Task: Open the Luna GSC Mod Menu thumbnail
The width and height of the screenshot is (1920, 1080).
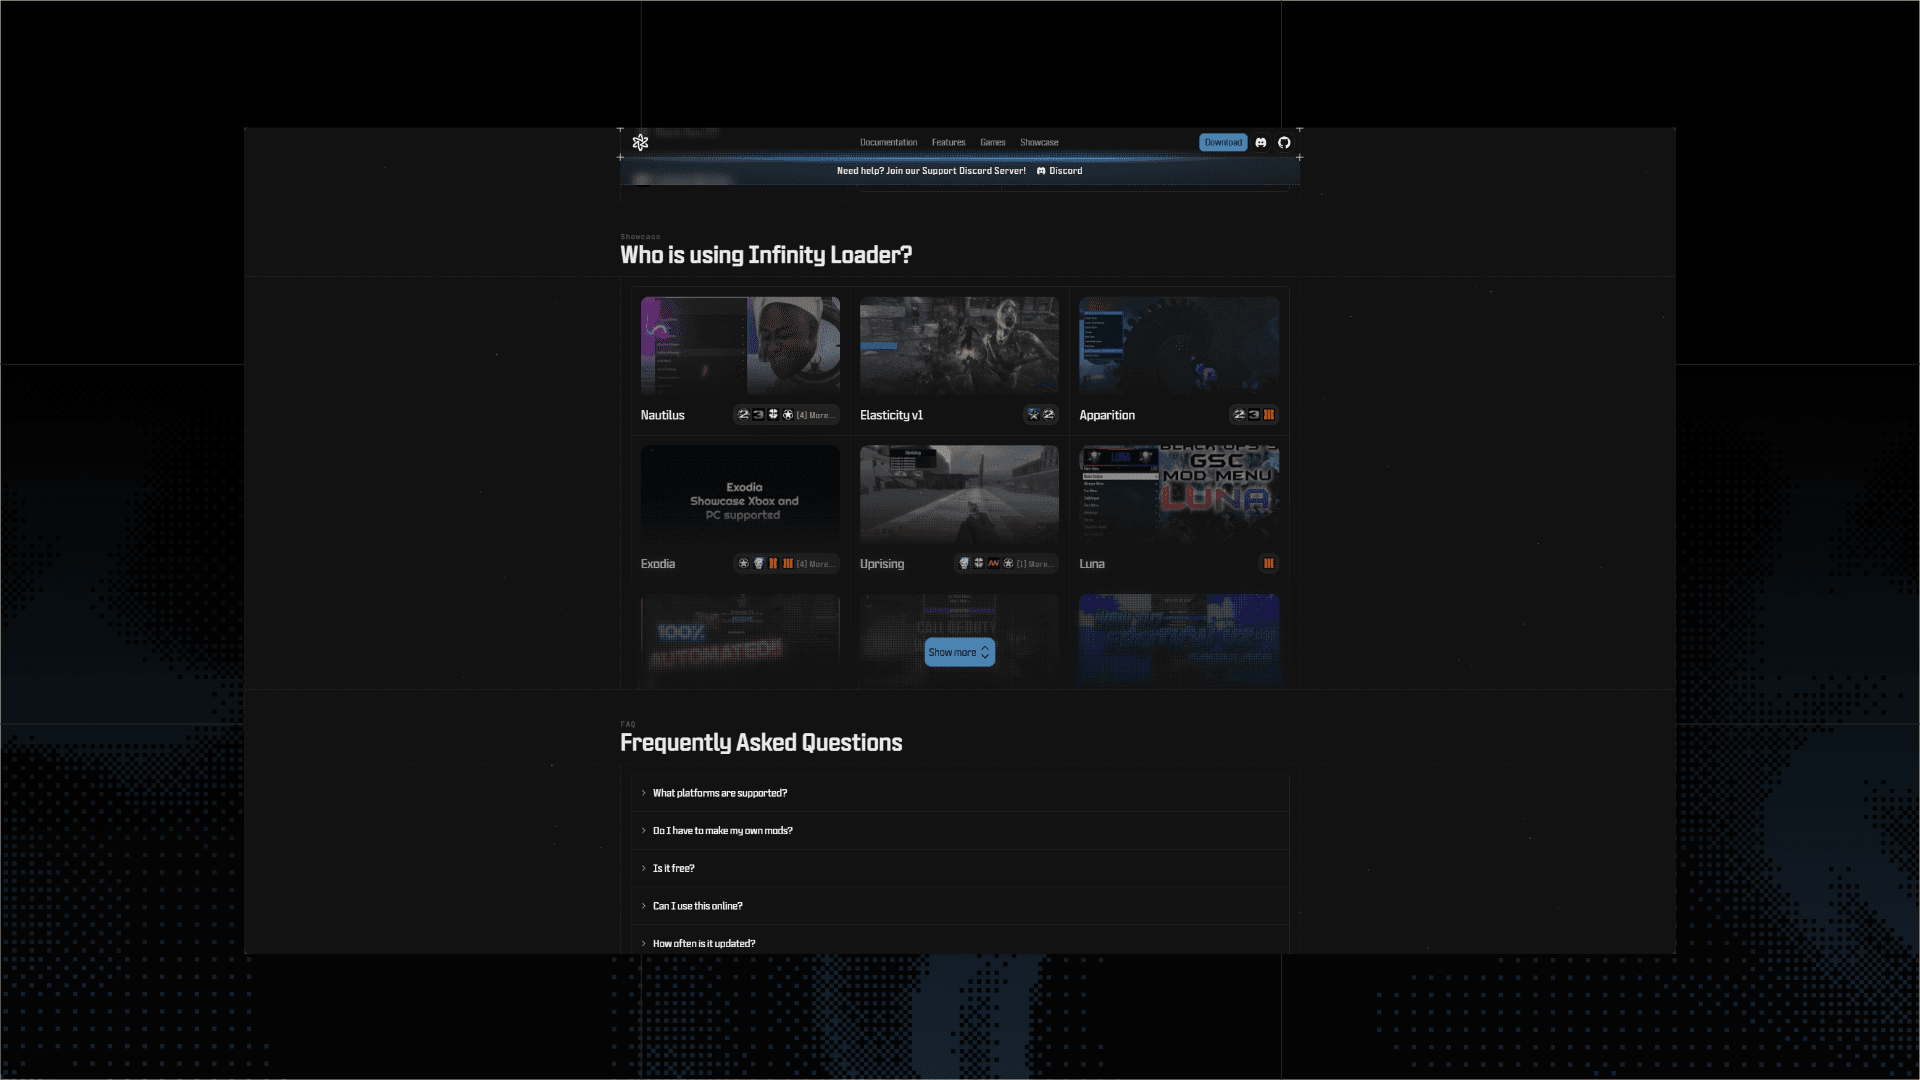Action: 1179,495
